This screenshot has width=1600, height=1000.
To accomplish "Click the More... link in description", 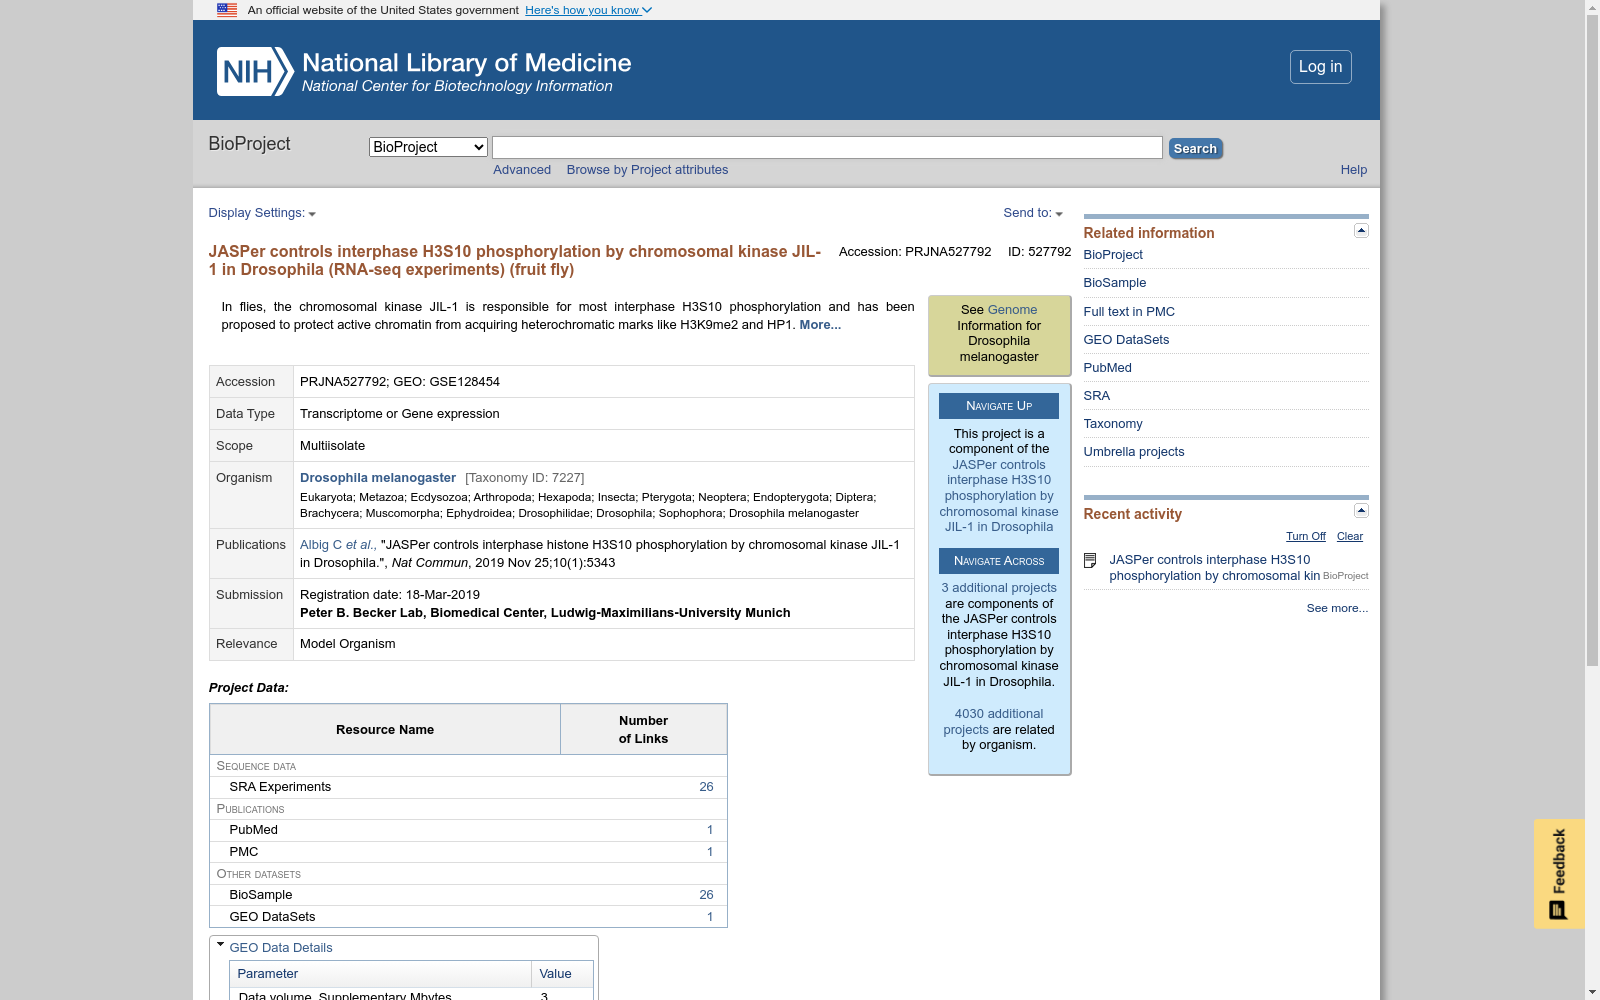I will tap(820, 325).
